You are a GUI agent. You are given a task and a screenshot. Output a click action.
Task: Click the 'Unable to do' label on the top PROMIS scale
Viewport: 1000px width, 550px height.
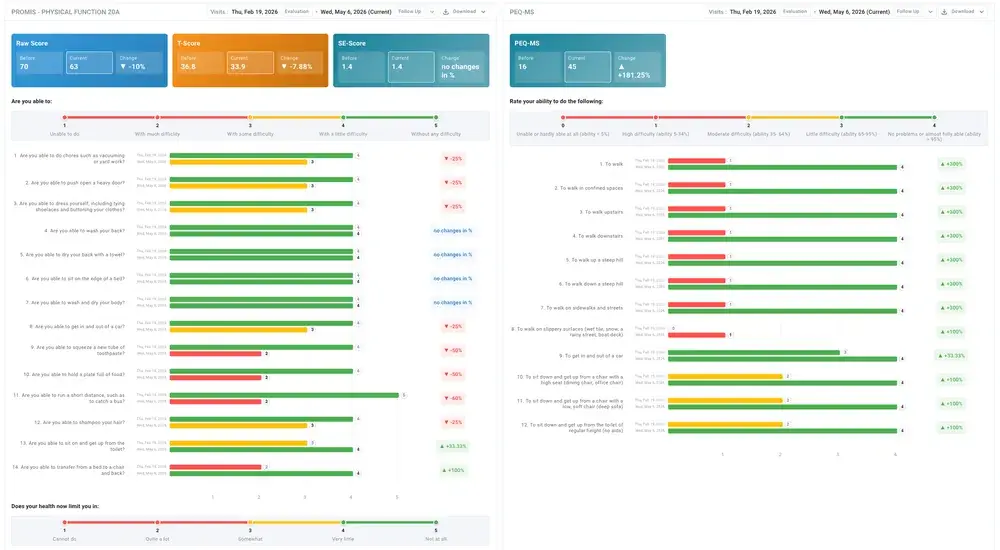[x=64, y=134]
